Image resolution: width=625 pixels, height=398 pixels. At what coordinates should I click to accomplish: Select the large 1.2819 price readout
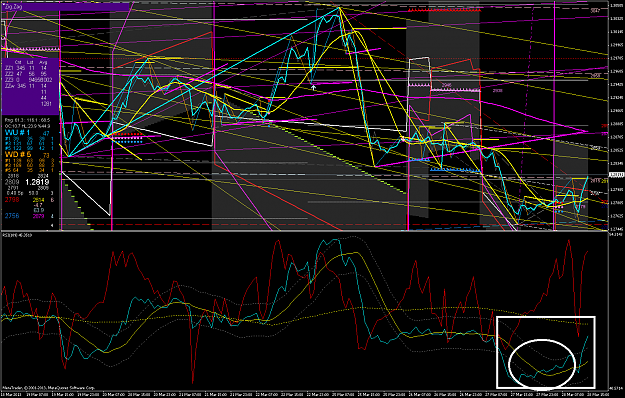coord(37,182)
